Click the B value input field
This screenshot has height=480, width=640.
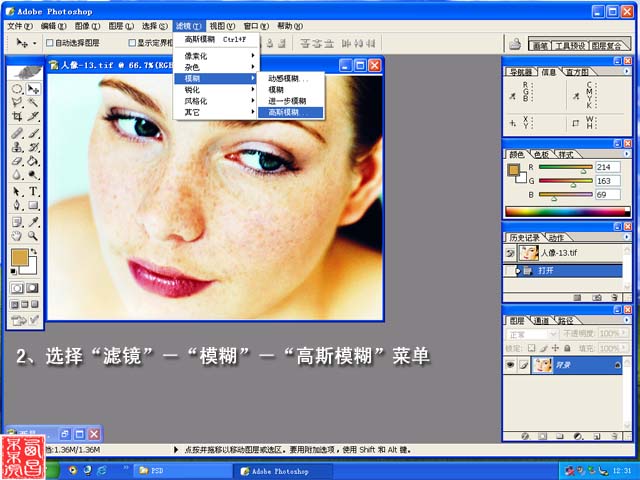click(608, 195)
